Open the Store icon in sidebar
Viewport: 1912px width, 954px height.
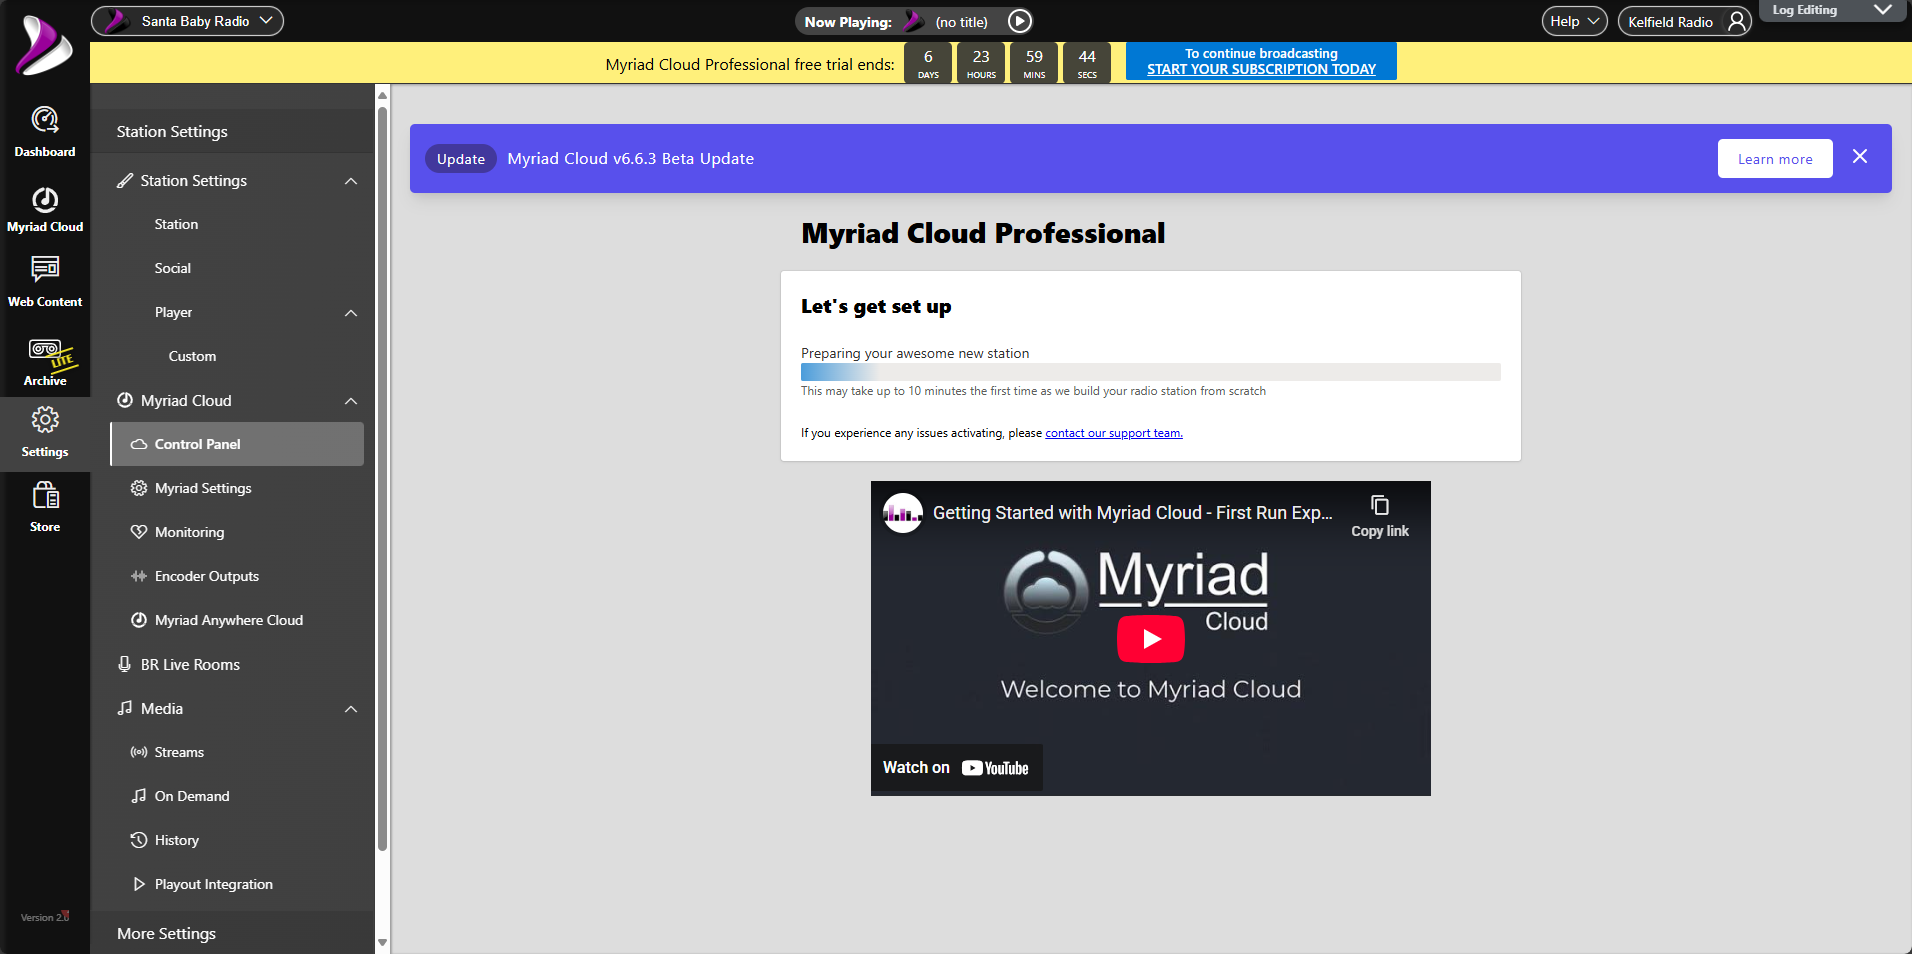[x=45, y=507]
